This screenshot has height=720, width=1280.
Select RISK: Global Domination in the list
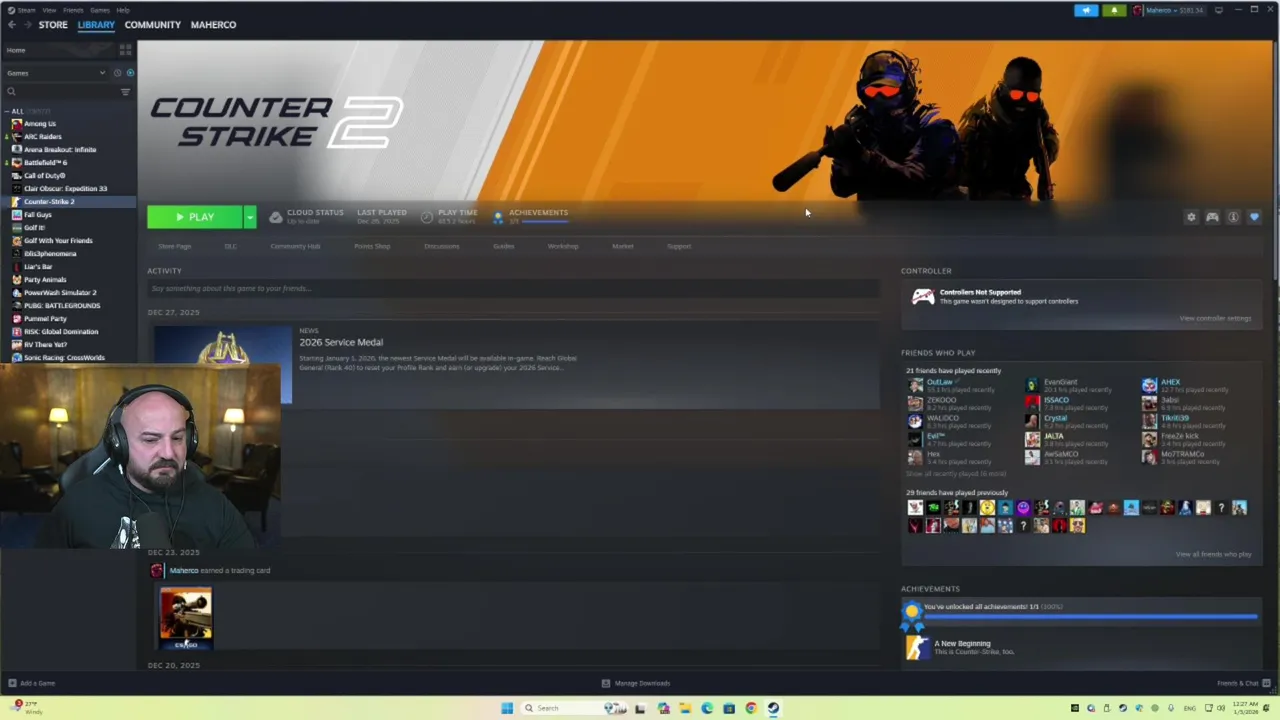pyautogui.click(x=61, y=332)
